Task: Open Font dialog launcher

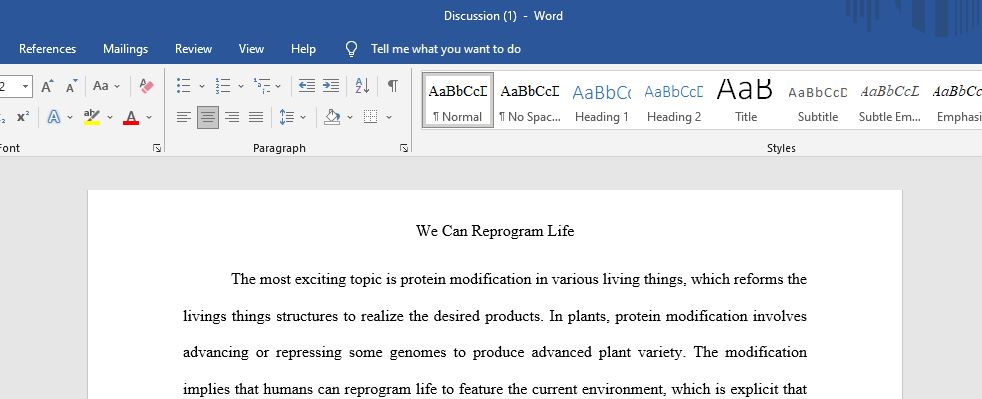Action: click(157, 148)
